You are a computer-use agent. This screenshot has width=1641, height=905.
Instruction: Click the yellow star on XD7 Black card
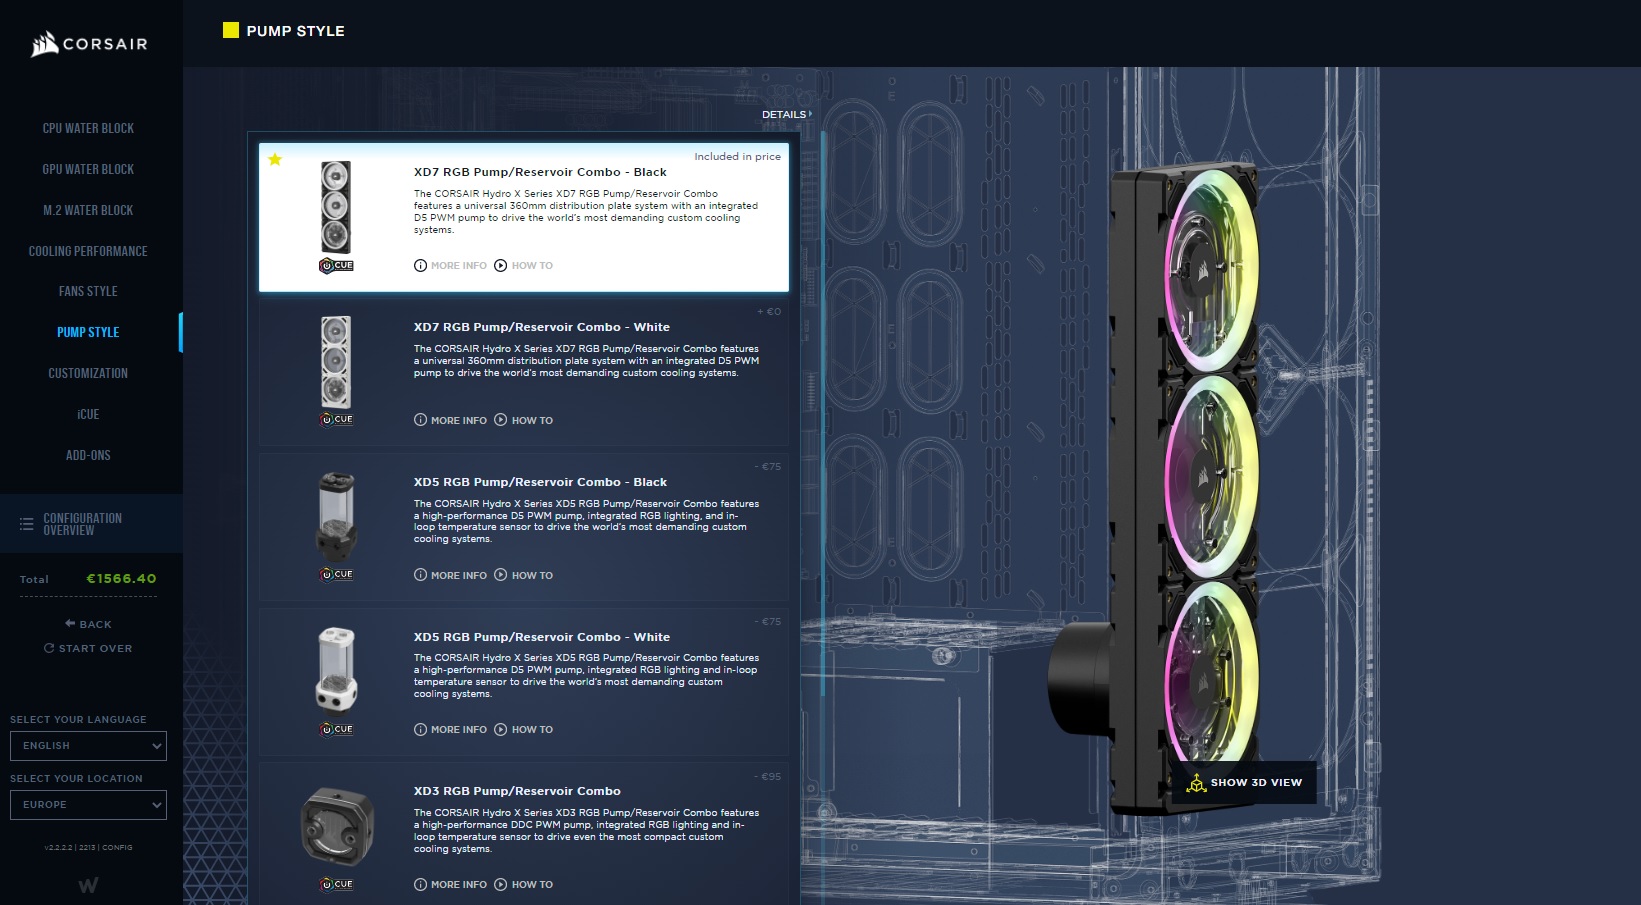pos(275,159)
